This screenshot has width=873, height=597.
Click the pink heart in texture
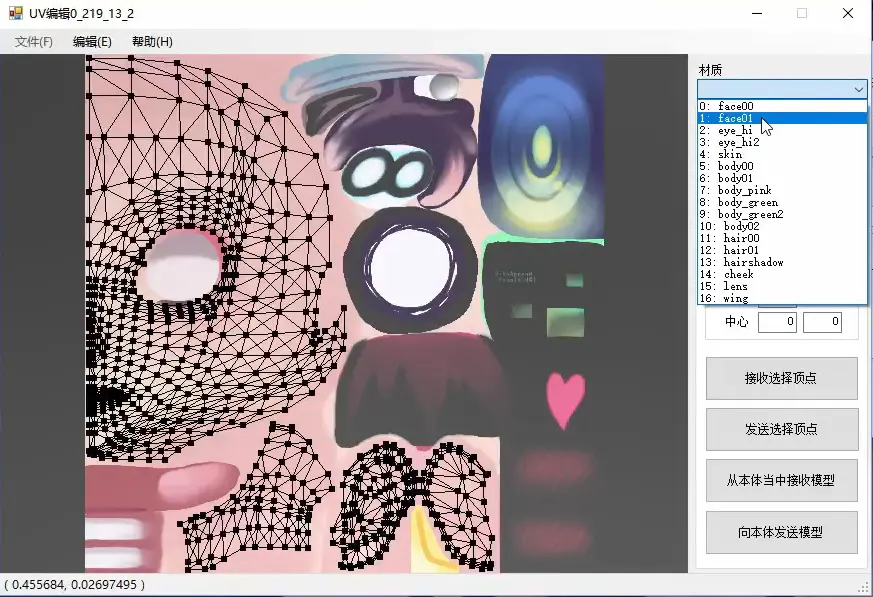click(566, 400)
